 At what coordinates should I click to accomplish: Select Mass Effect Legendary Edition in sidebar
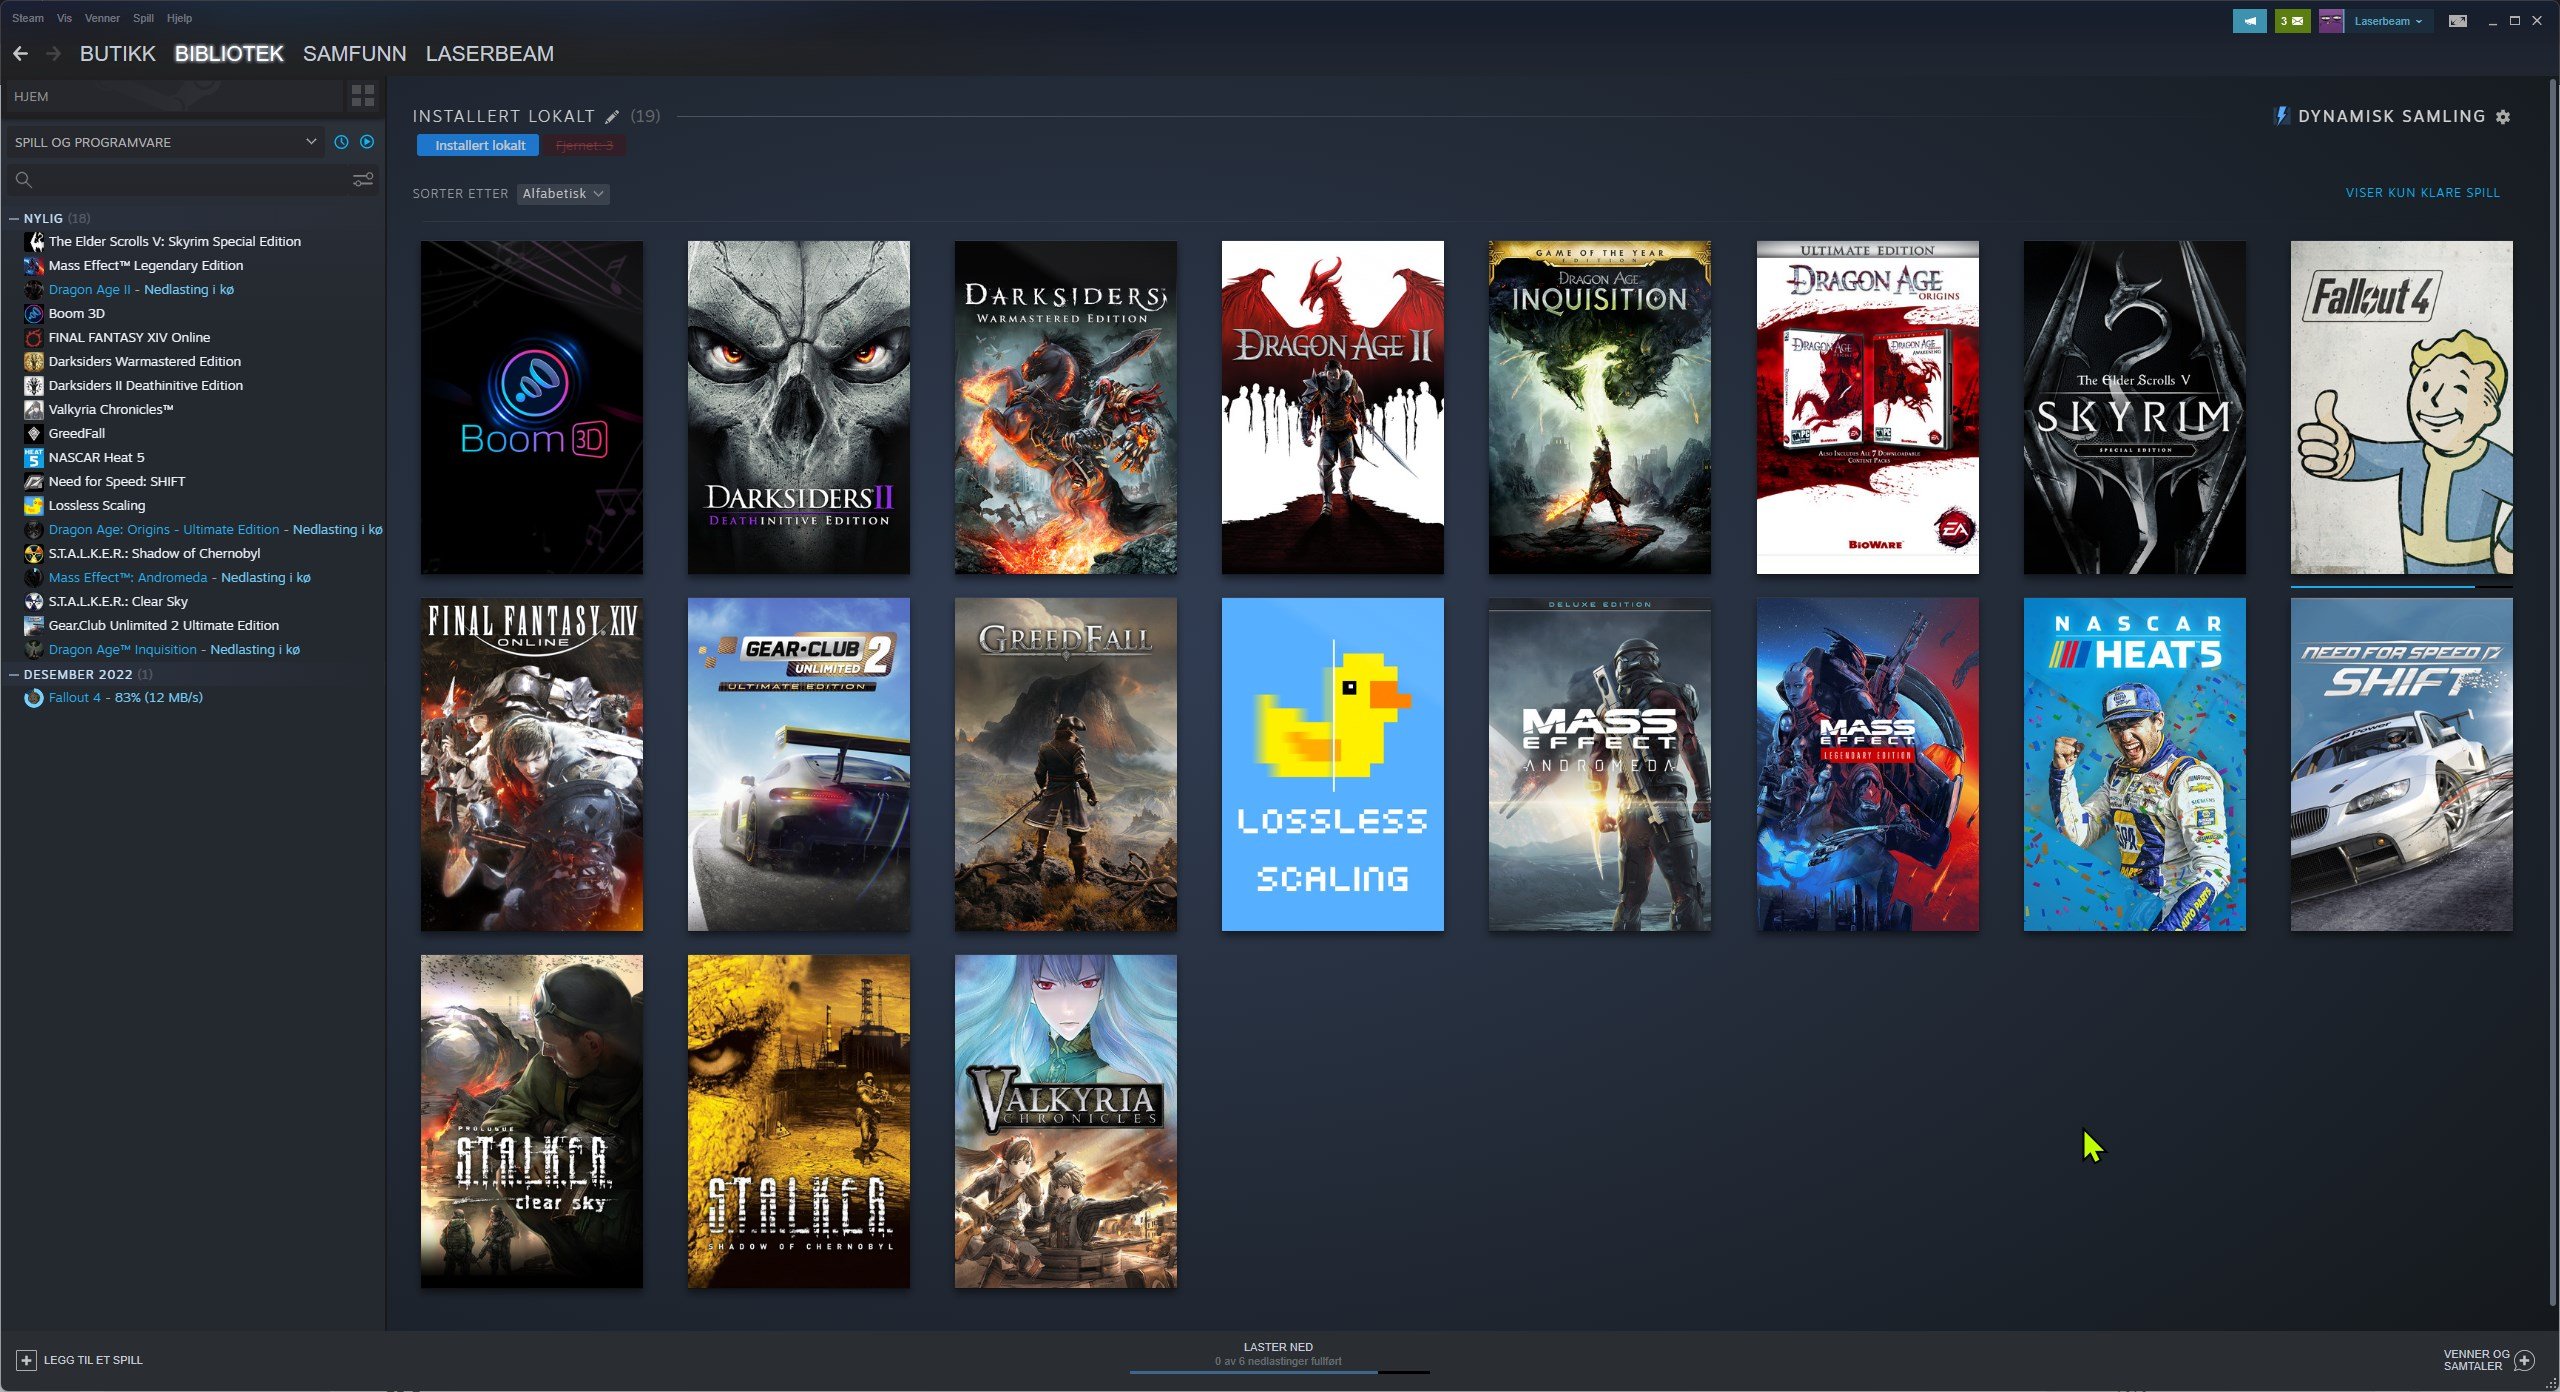tap(146, 265)
